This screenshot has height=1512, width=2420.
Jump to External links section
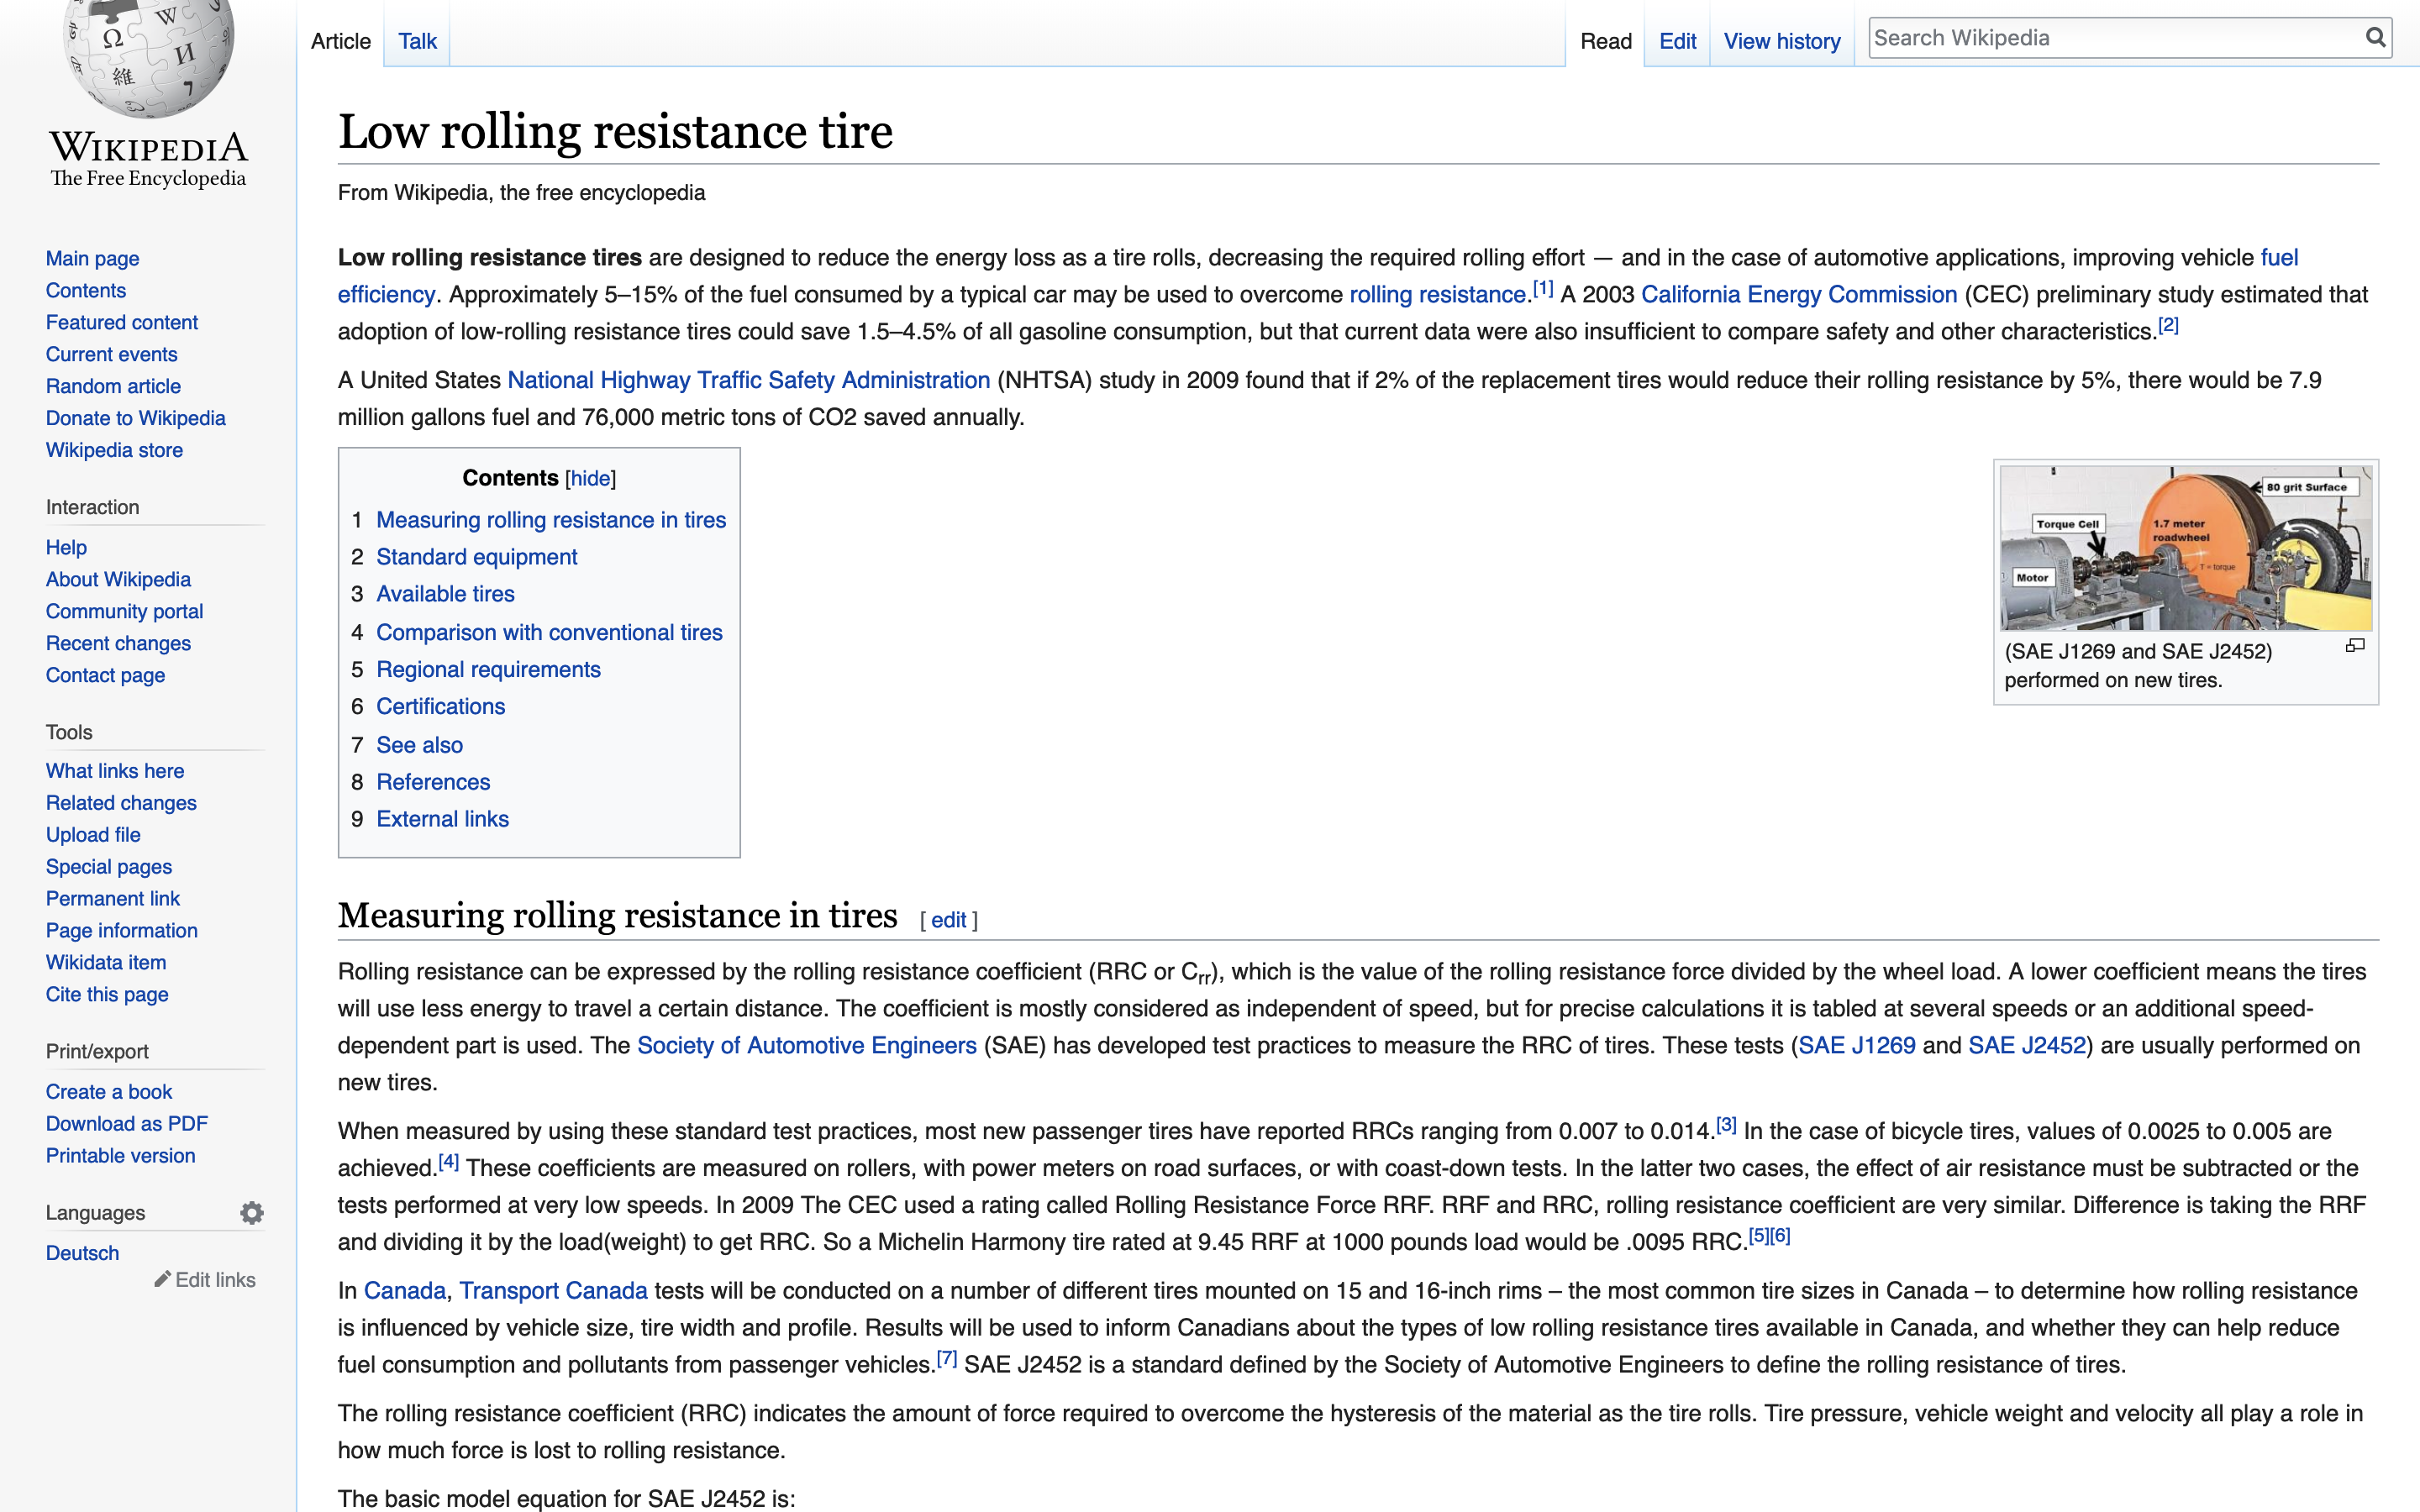443,819
